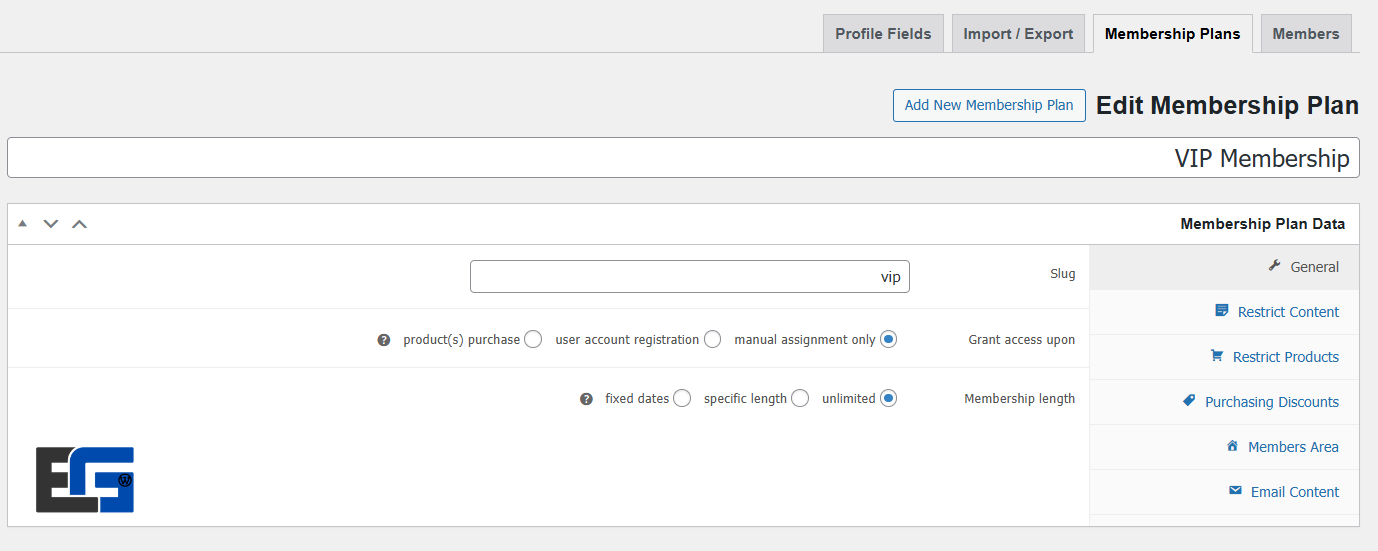1378x551 pixels.
Task: Click help icon beside fixed dates
Action: click(x=587, y=399)
